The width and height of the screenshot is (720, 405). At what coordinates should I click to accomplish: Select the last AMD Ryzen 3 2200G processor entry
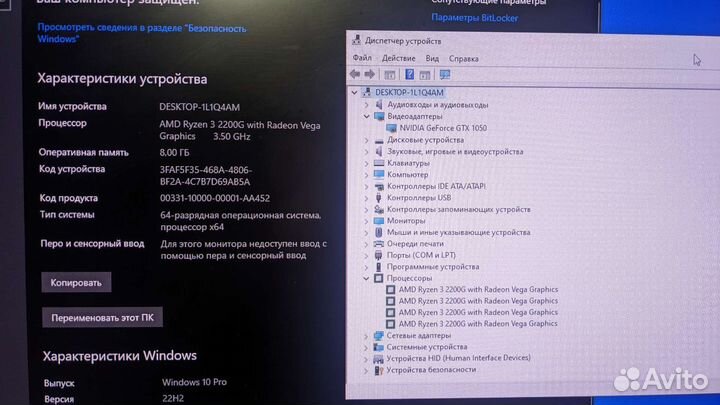click(478, 324)
